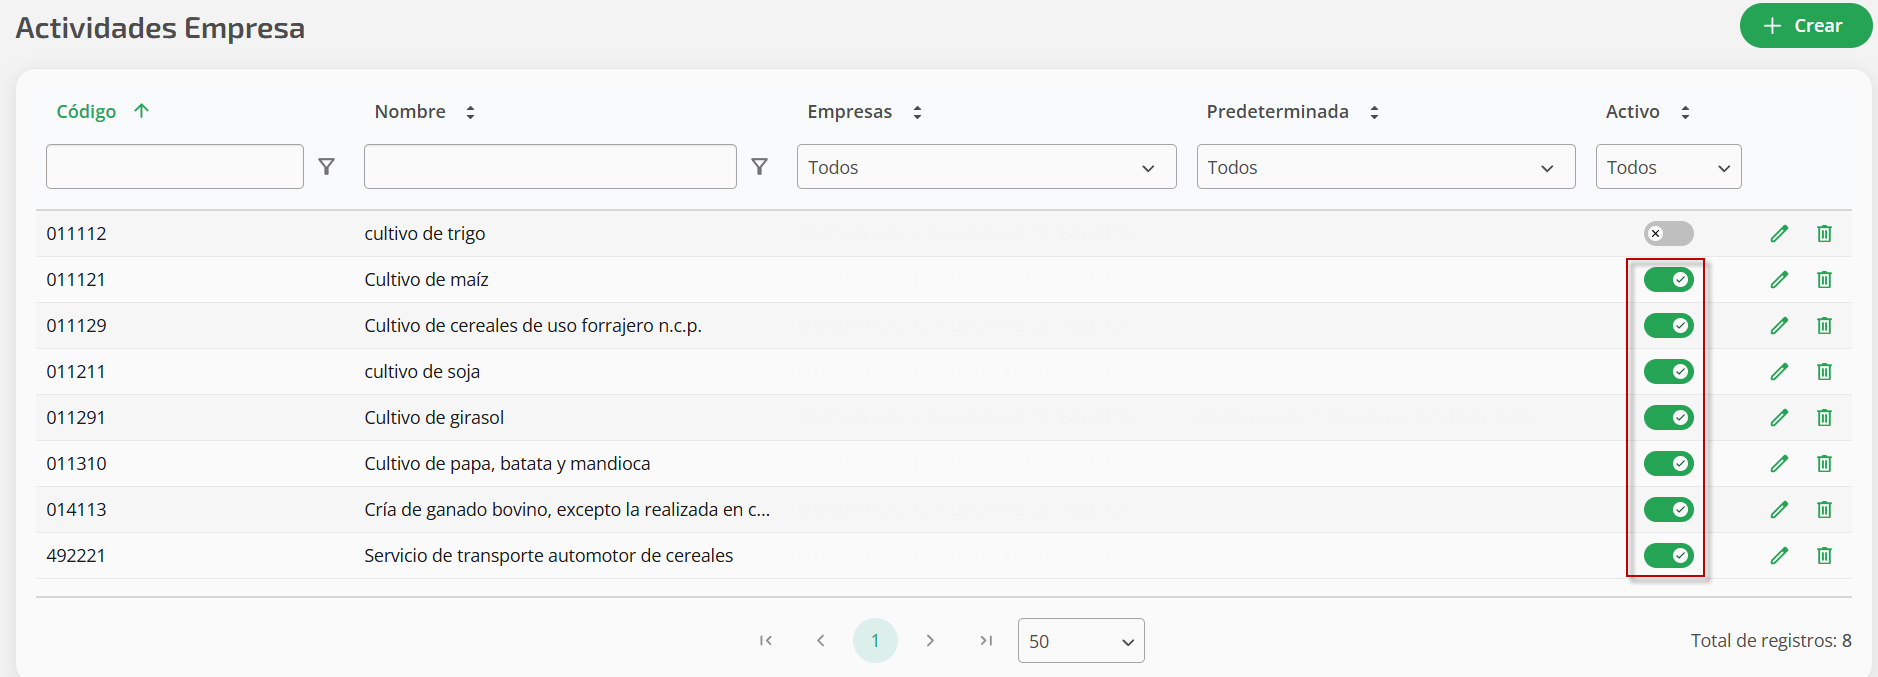The width and height of the screenshot is (1878, 677).
Task: Click pencil icon for cultivo de soja
Action: (x=1779, y=372)
